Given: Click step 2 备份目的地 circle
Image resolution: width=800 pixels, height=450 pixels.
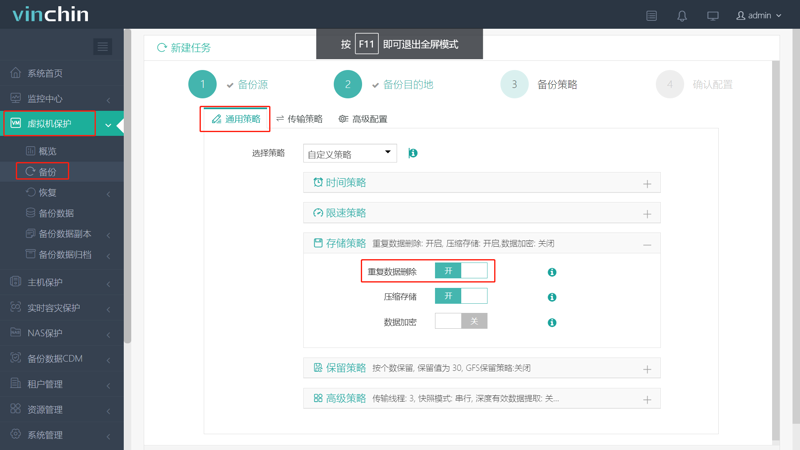Looking at the screenshot, I should coord(348,84).
